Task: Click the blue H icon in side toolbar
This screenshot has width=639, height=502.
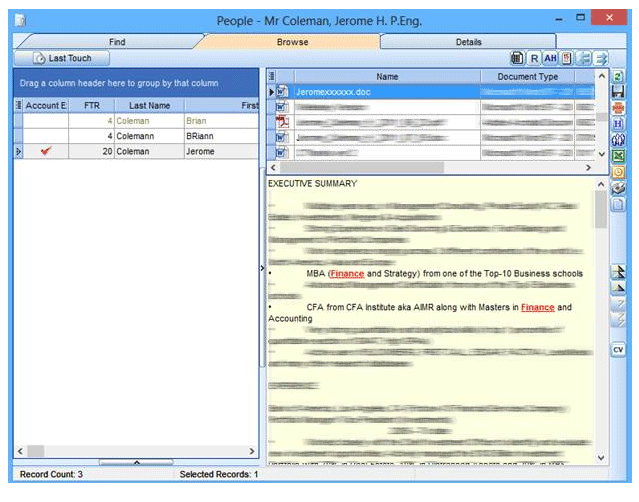Action: [x=618, y=124]
